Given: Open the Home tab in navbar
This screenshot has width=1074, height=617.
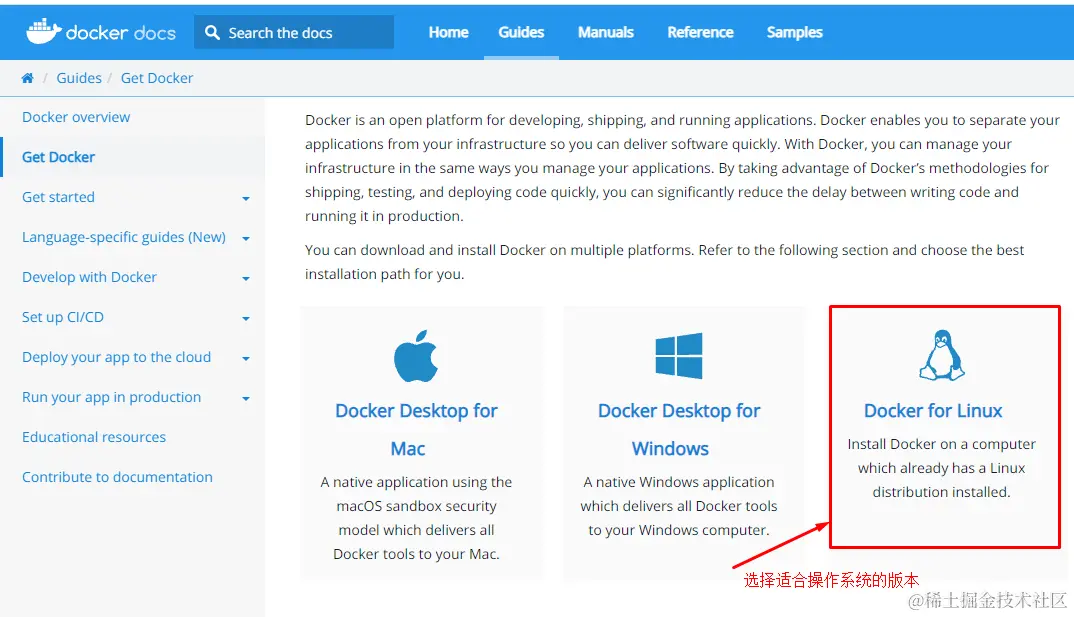Looking at the screenshot, I should click(x=449, y=32).
